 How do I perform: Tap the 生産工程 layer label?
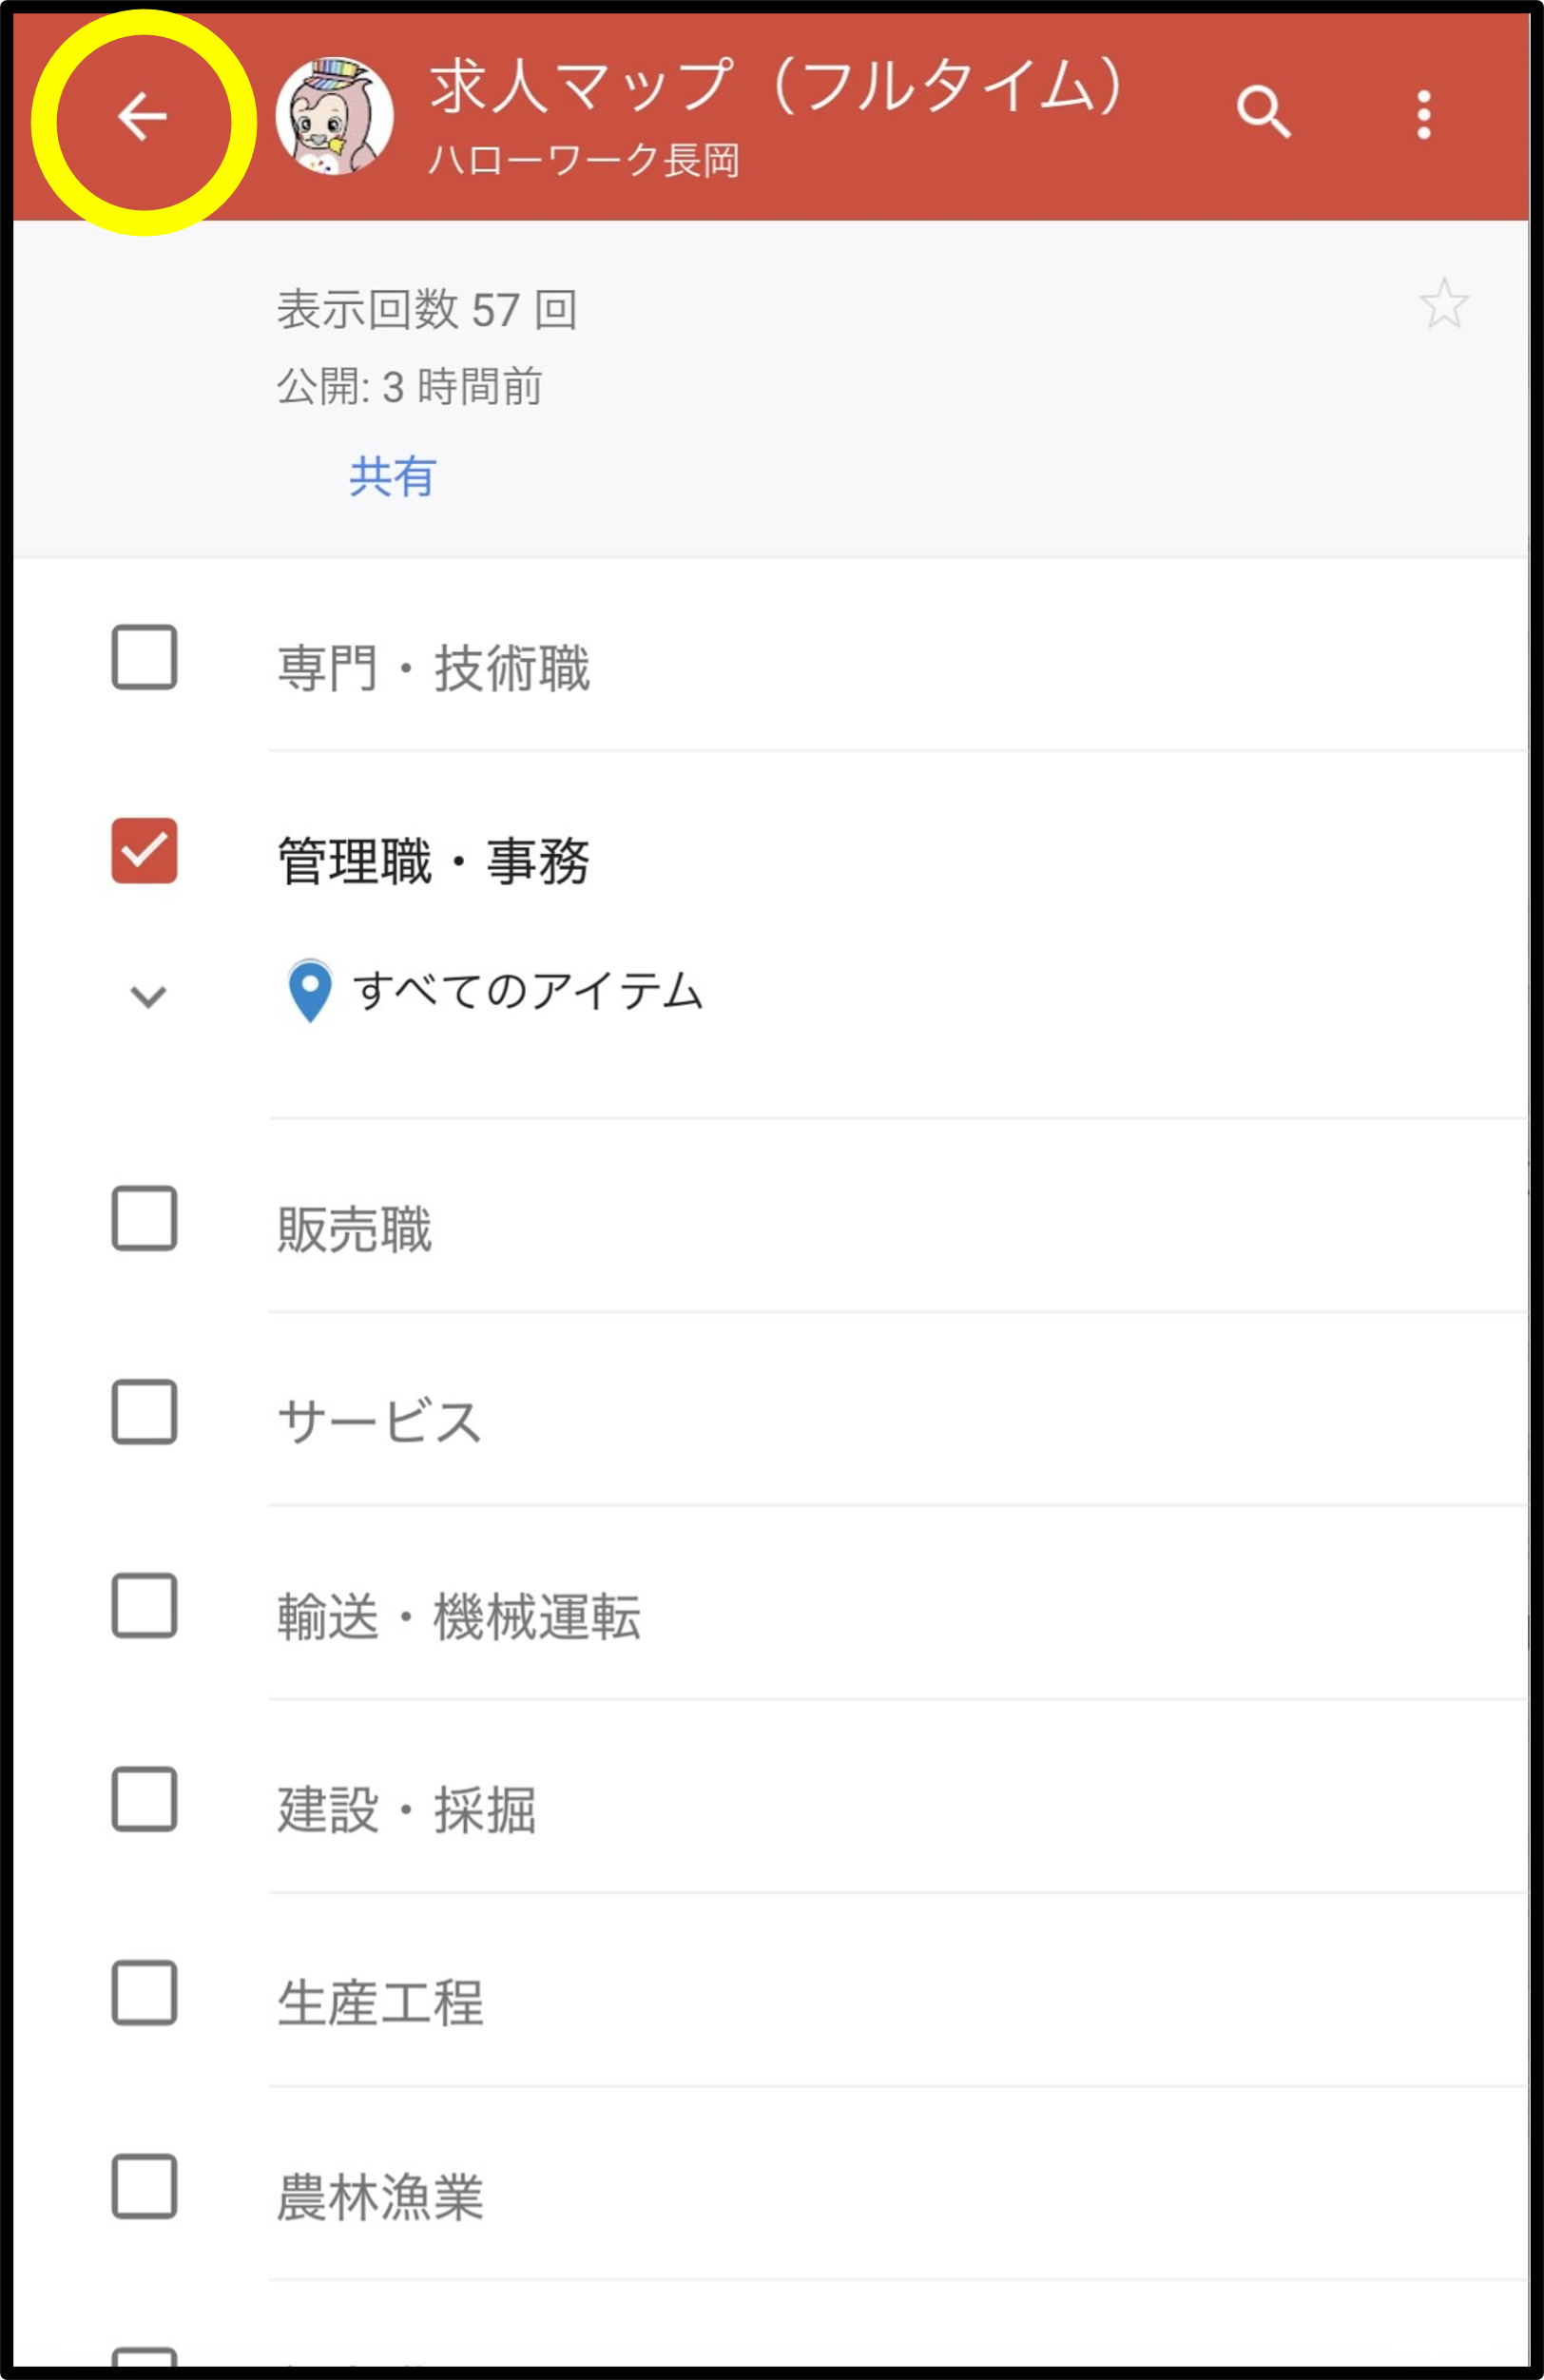(x=380, y=2003)
